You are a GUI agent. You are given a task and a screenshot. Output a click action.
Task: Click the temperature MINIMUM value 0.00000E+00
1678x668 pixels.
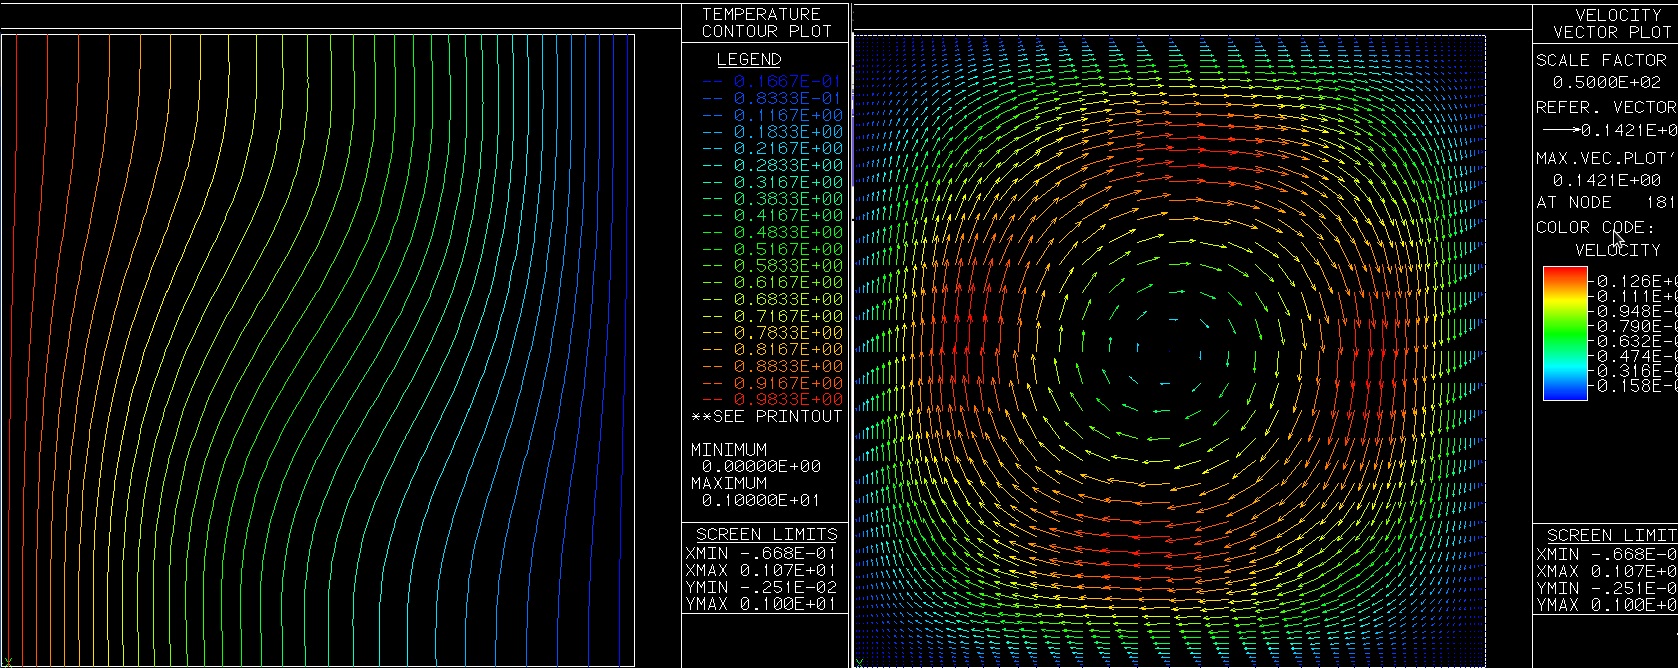(x=760, y=466)
